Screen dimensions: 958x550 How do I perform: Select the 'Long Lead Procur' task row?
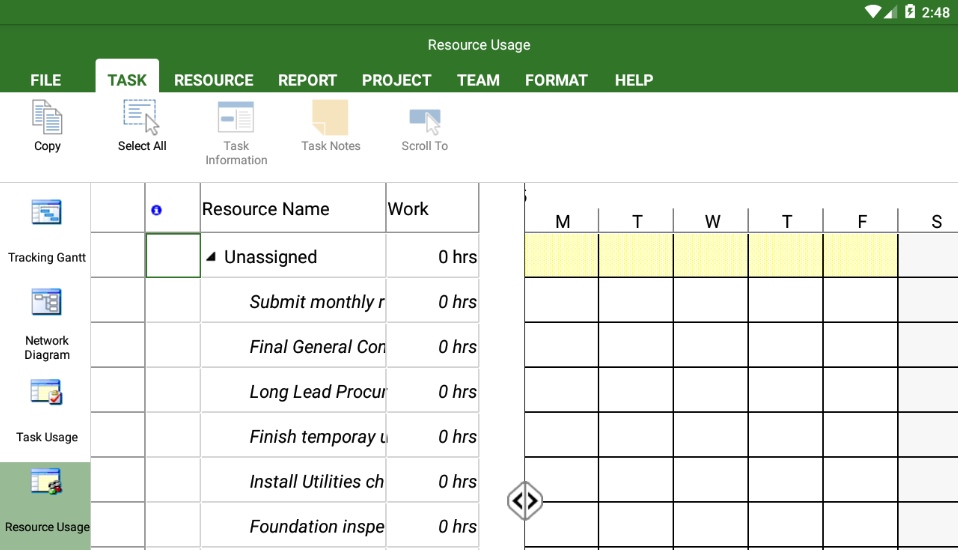(x=293, y=391)
